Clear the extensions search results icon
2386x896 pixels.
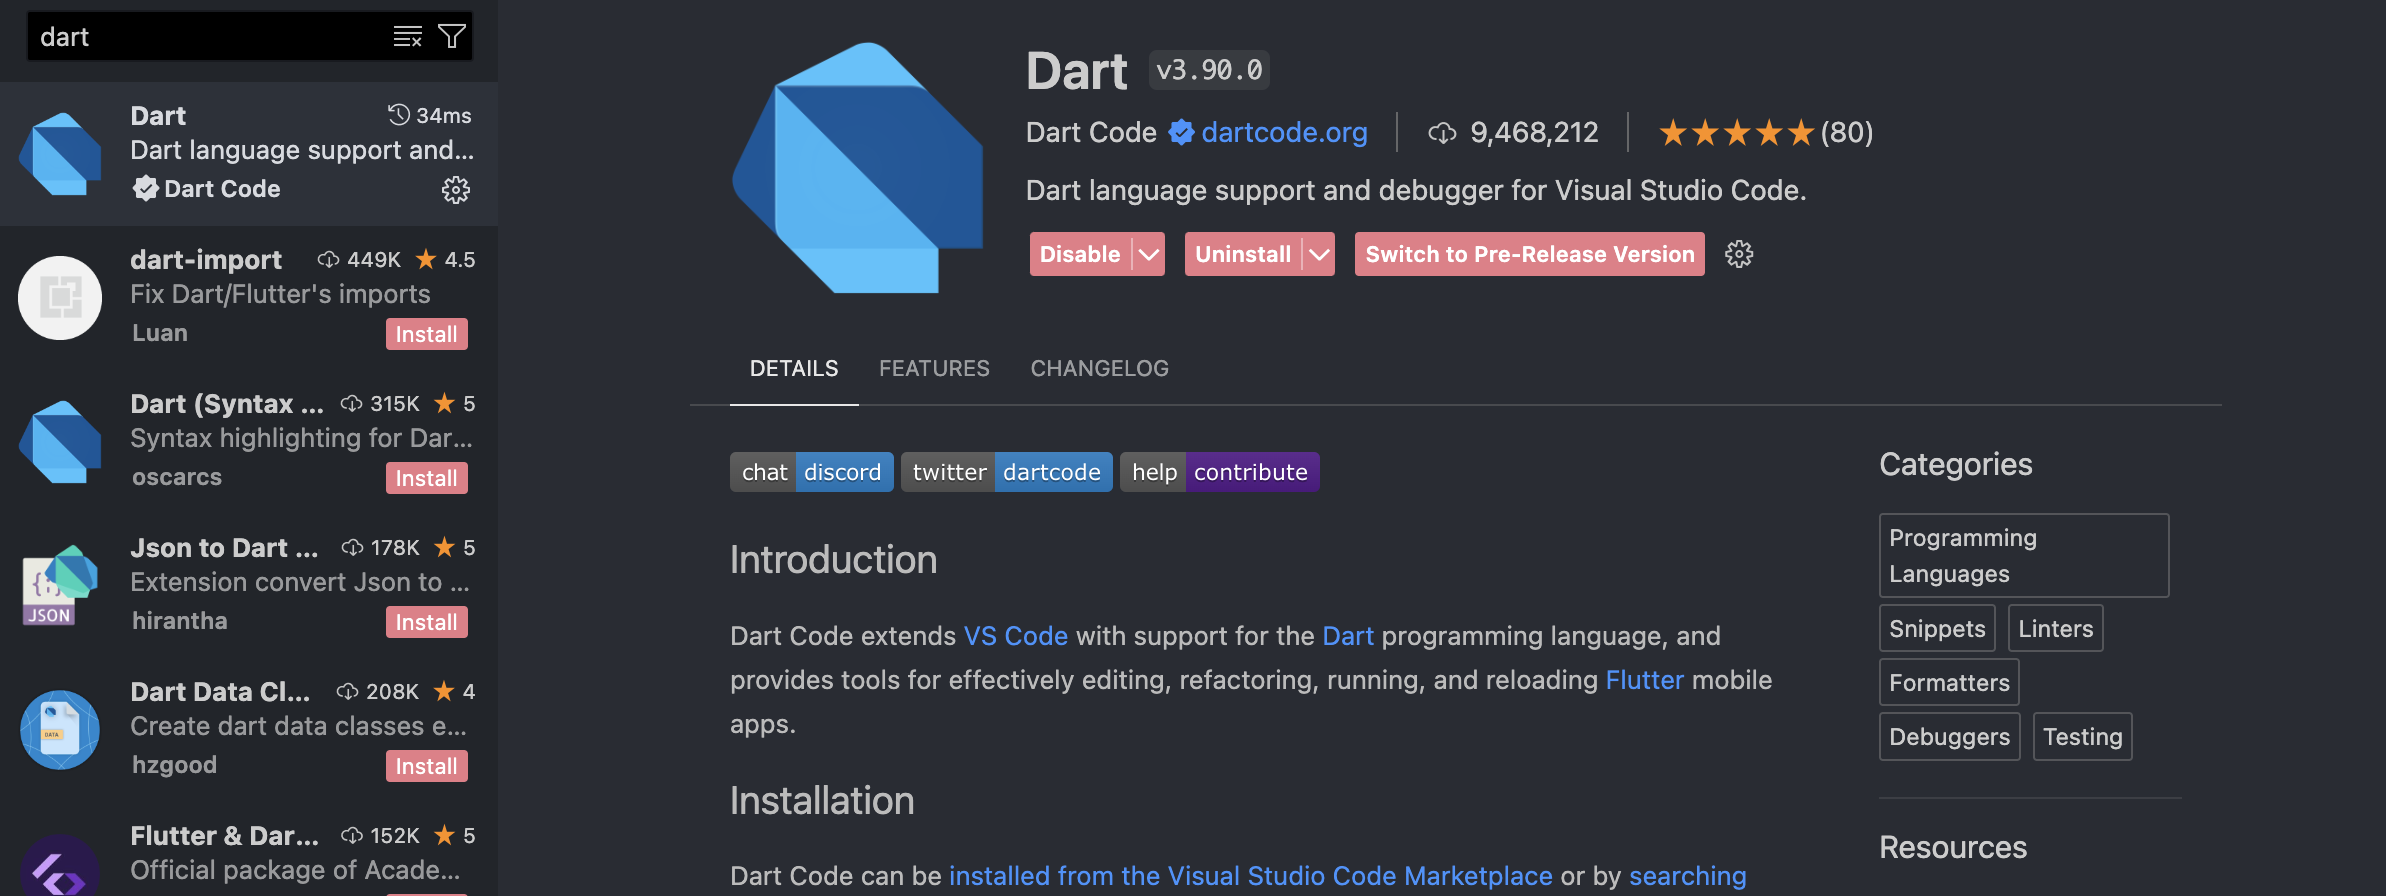coord(407,37)
